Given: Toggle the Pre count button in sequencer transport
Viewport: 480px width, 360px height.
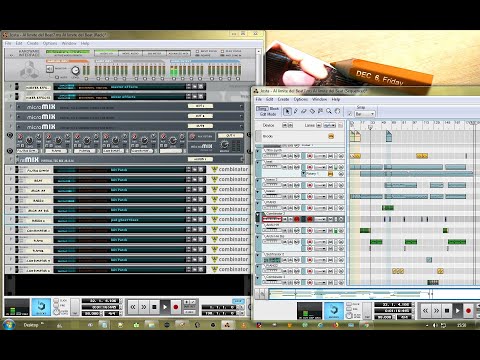Looking at the screenshot, I should pos(349,309).
